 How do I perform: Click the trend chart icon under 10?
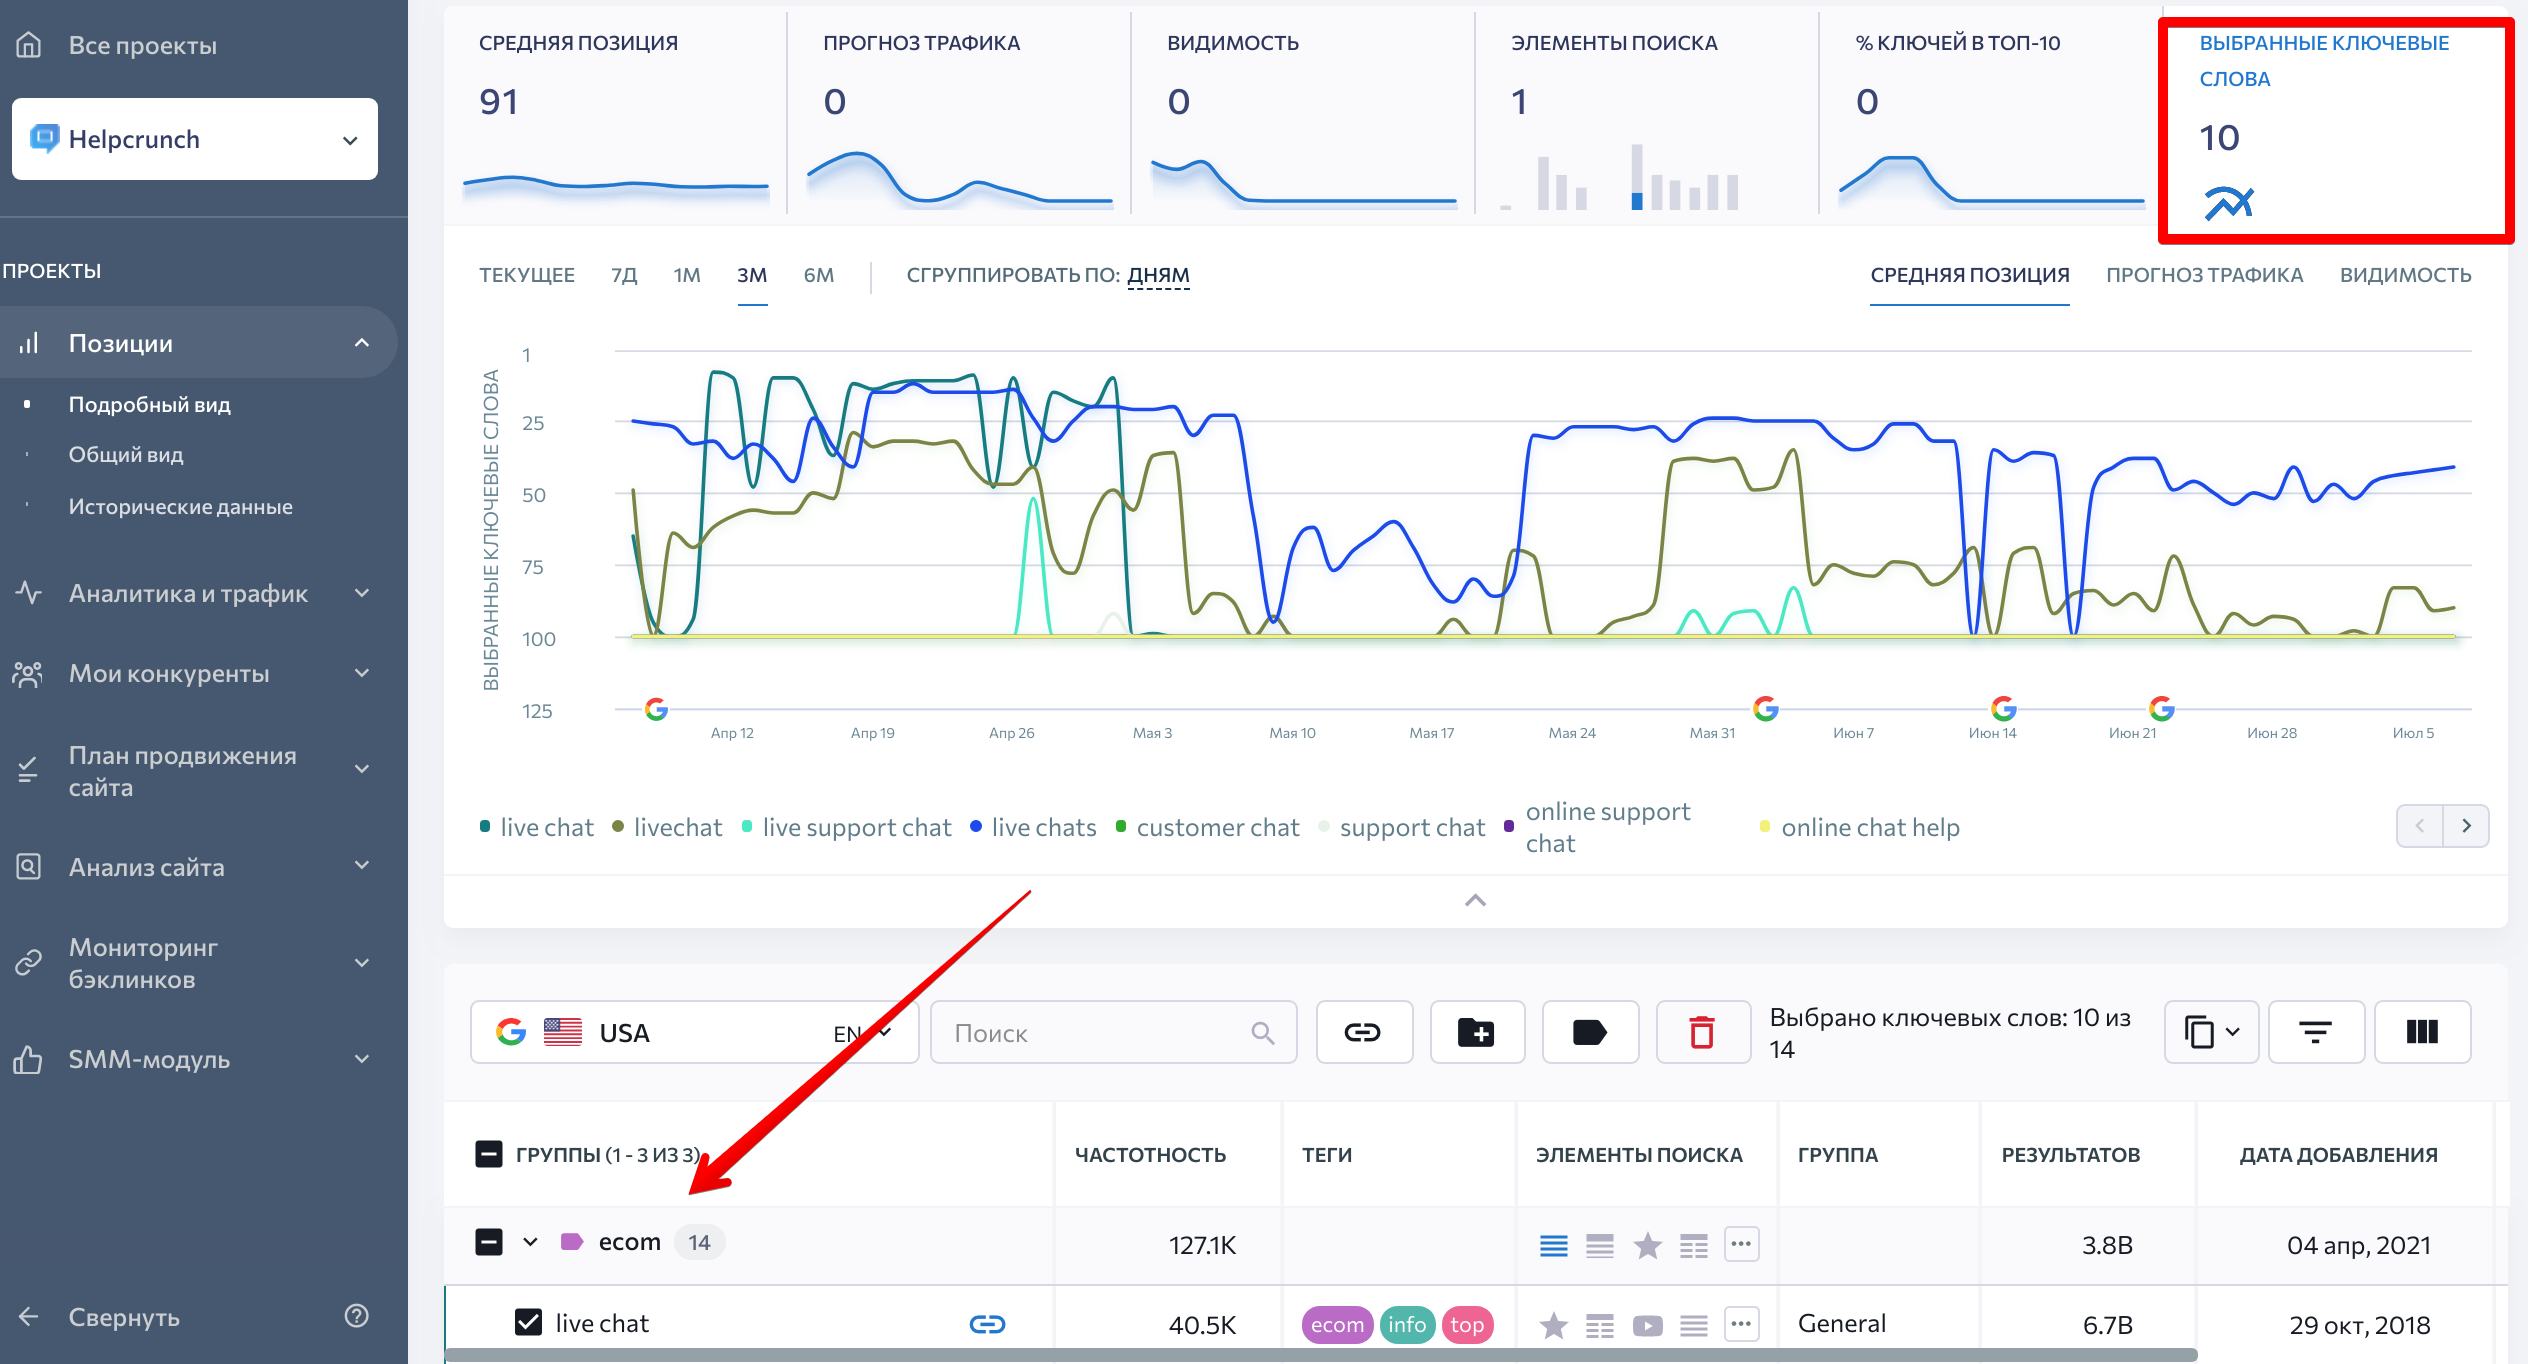point(2229,203)
